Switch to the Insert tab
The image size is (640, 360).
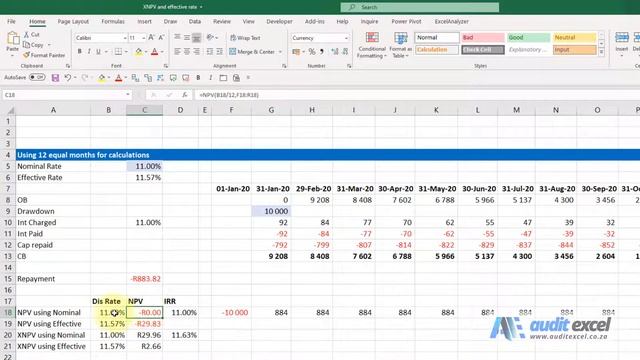(144, 21)
